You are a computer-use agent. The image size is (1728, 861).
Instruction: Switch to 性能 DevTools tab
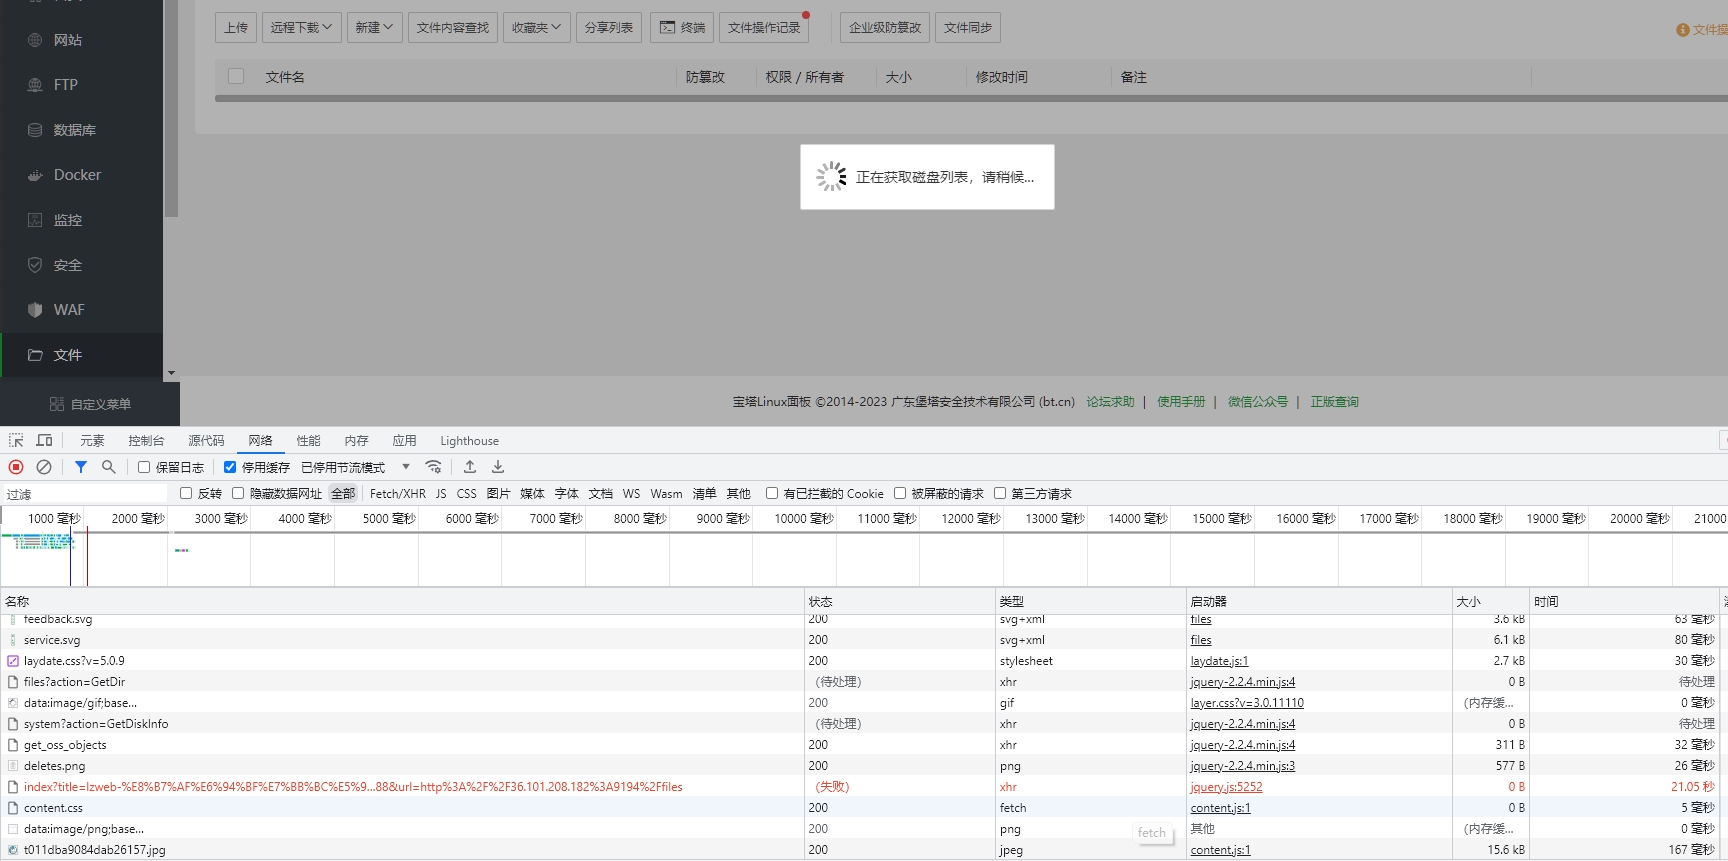click(x=308, y=441)
